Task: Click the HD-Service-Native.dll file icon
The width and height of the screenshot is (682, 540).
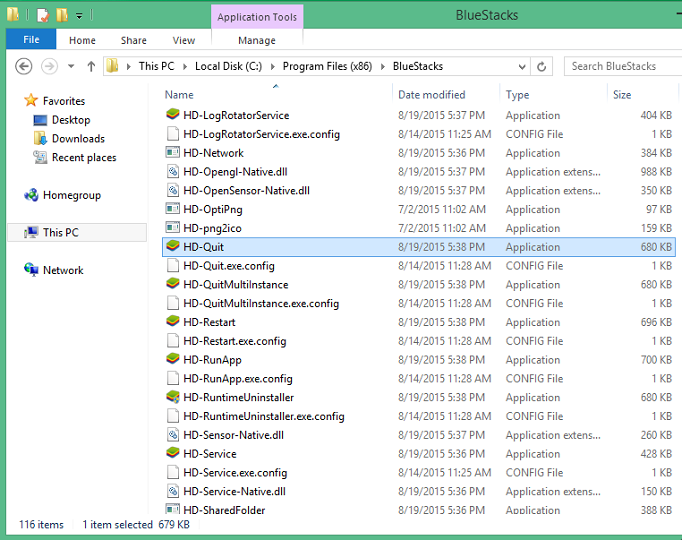Action: [x=173, y=491]
